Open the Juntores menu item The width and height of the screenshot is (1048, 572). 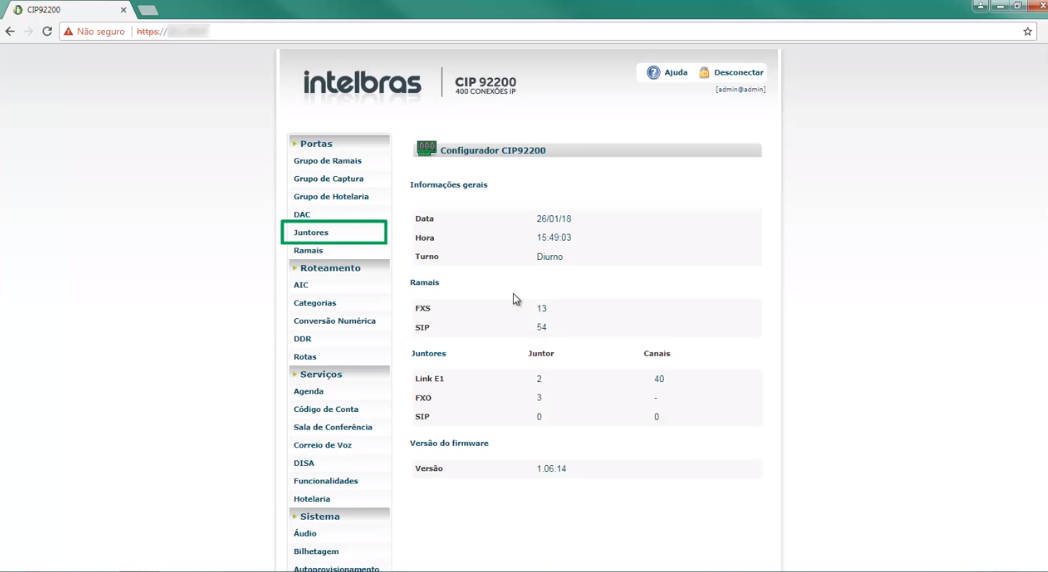click(311, 233)
